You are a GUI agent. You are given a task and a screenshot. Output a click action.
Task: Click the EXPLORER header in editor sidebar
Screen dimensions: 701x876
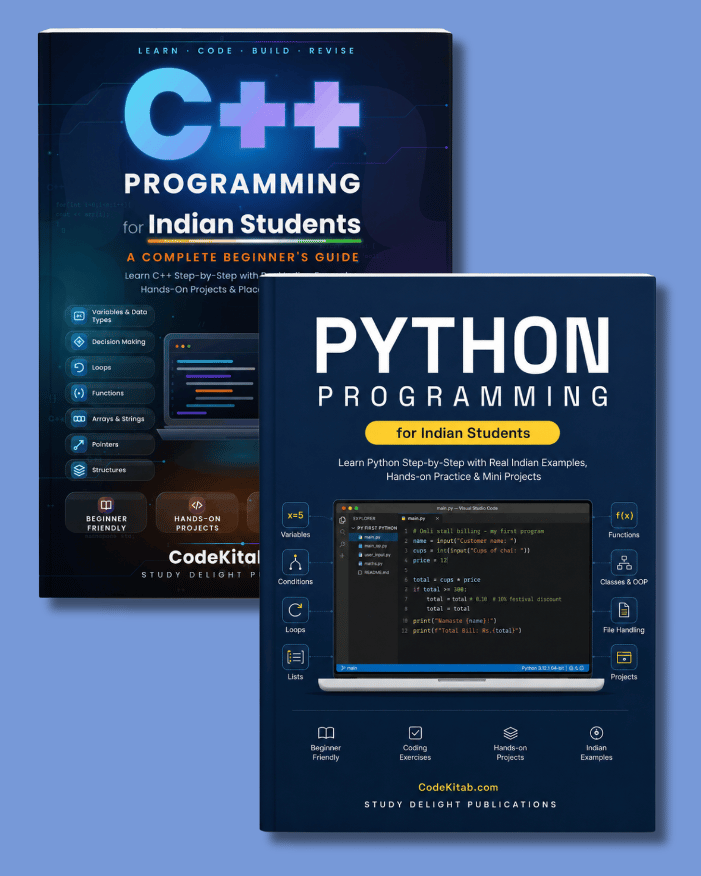[364, 518]
